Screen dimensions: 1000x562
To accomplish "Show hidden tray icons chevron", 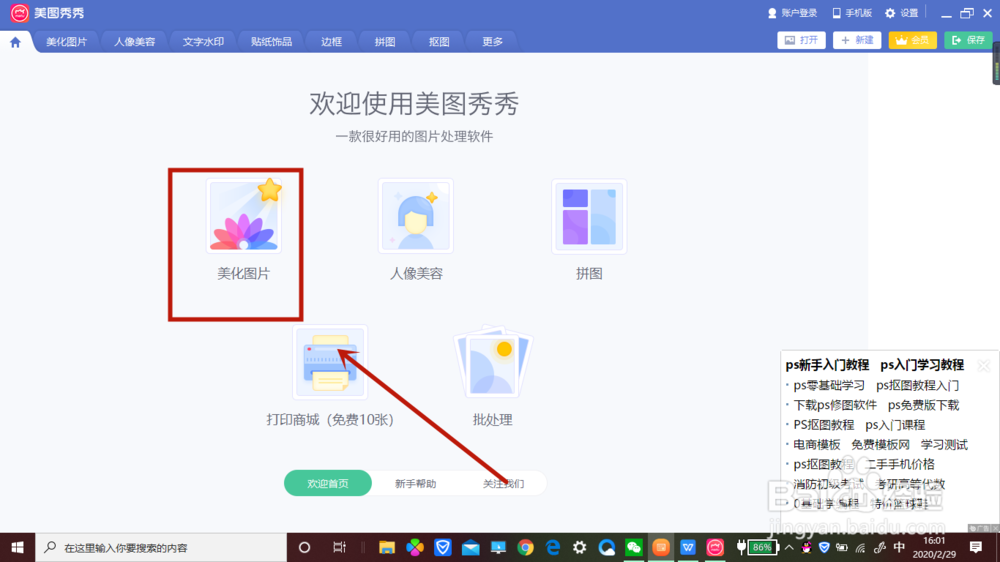I will click(x=789, y=547).
